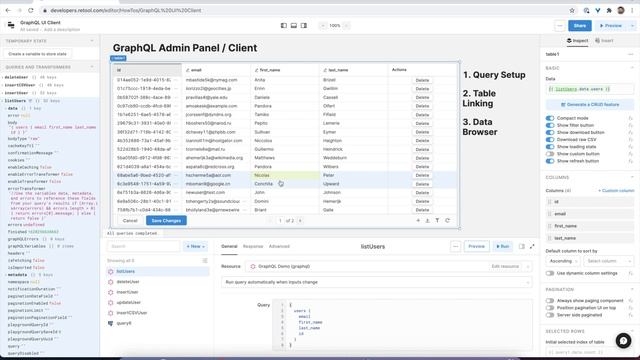Open the app's three-dot options menu near Share
The image size is (640, 360).
click(560, 25)
